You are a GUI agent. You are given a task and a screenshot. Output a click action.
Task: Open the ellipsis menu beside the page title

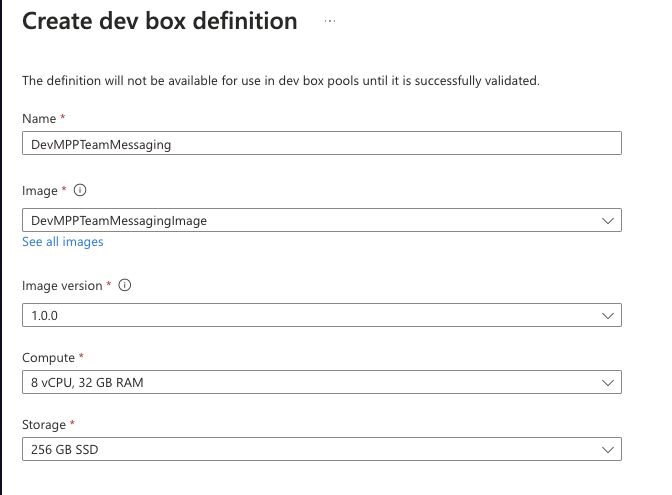(x=330, y=21)
